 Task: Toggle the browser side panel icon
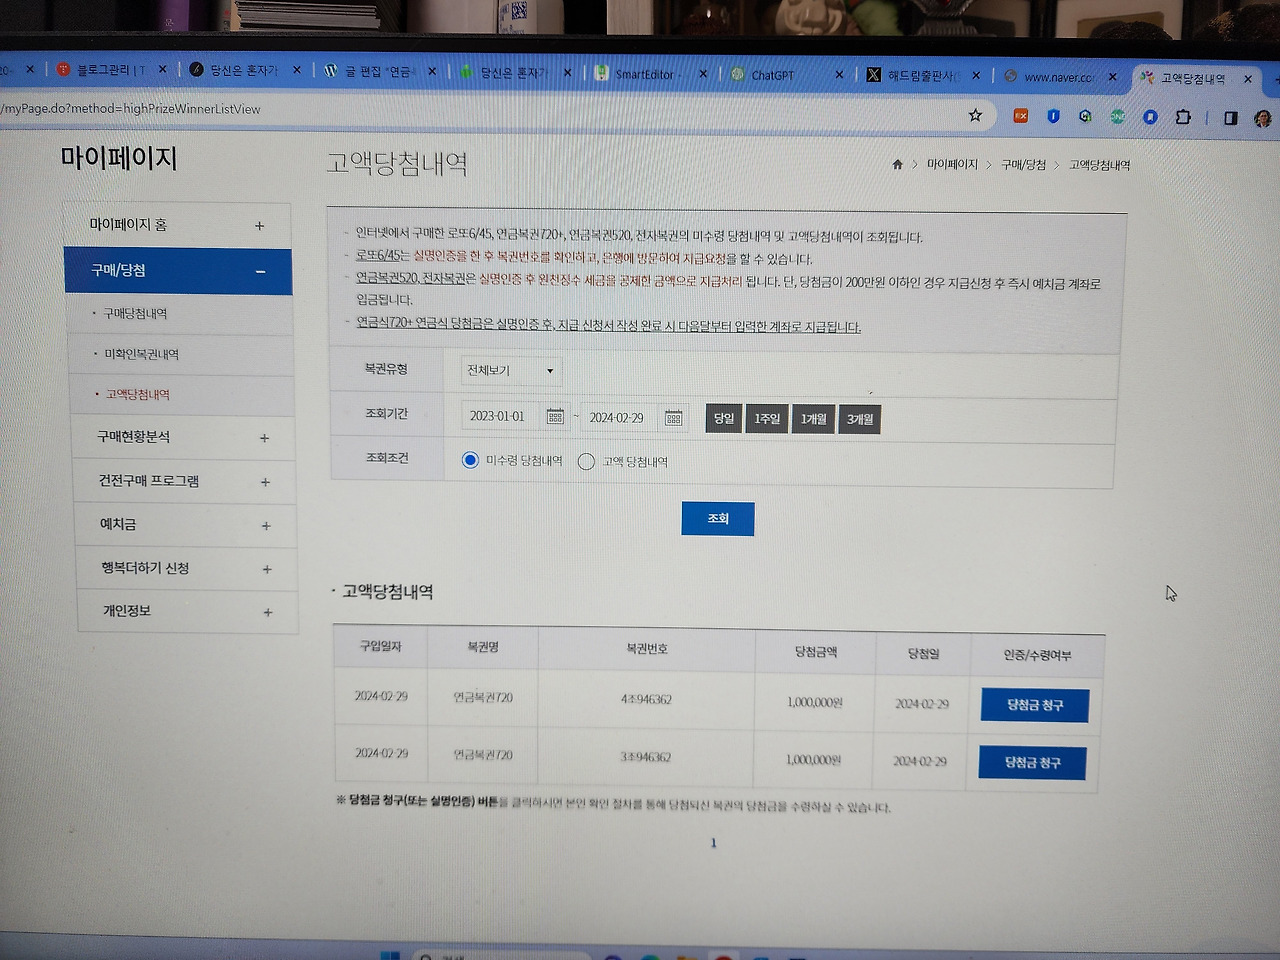pos(1231,118)
